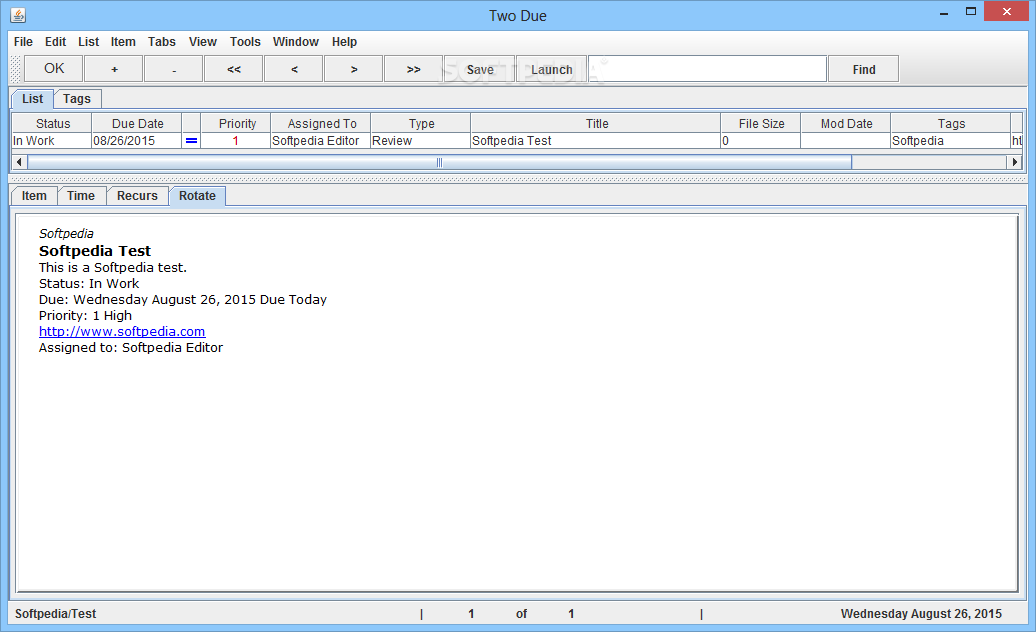Open the Tabs menu

click(x=162, y=42)
